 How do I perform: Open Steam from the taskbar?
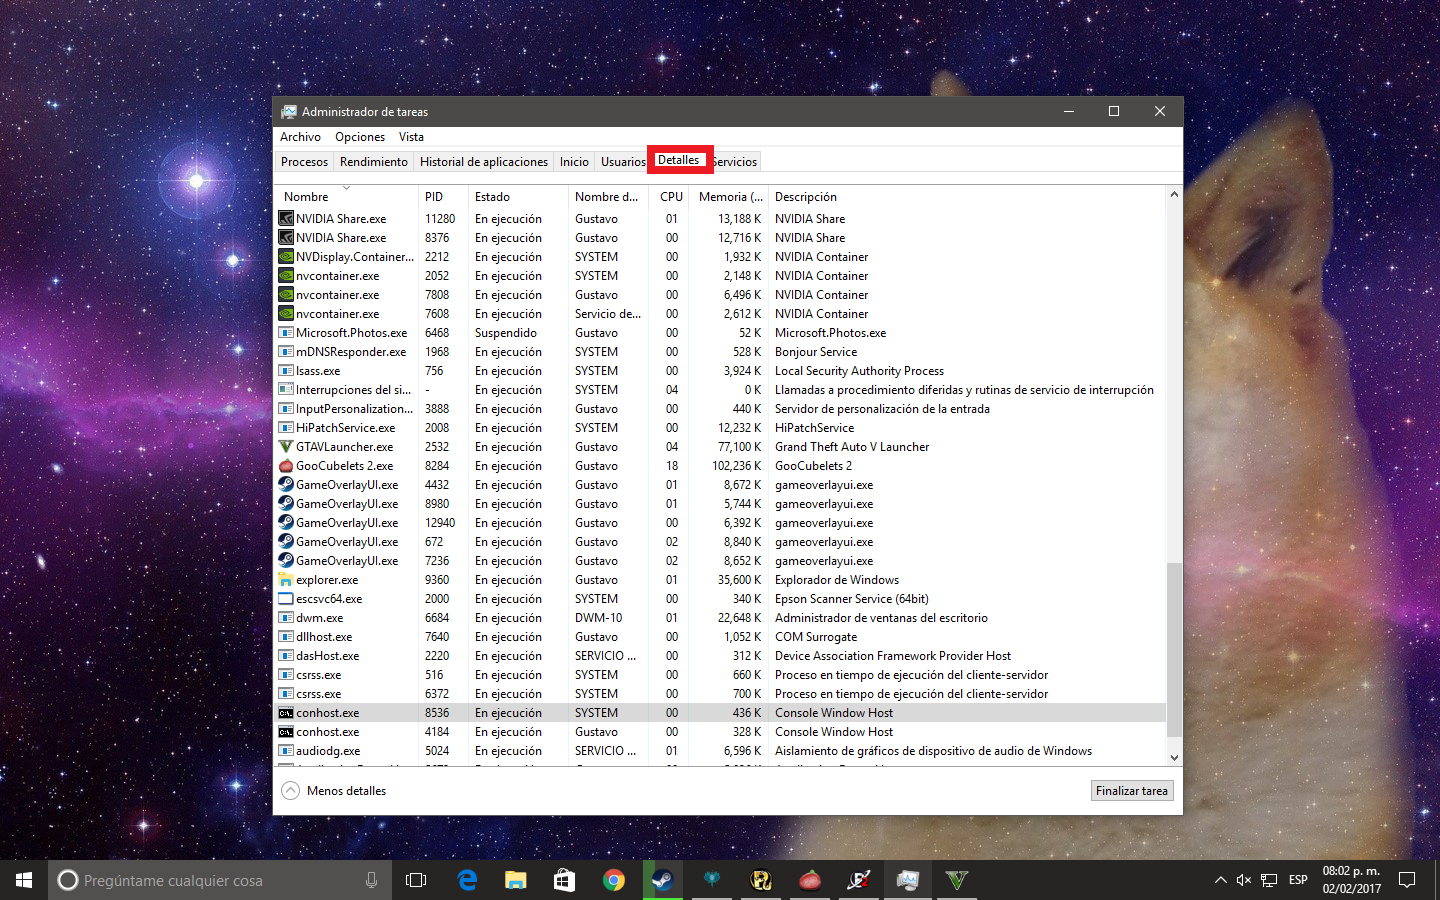click(x=662, y=880)
